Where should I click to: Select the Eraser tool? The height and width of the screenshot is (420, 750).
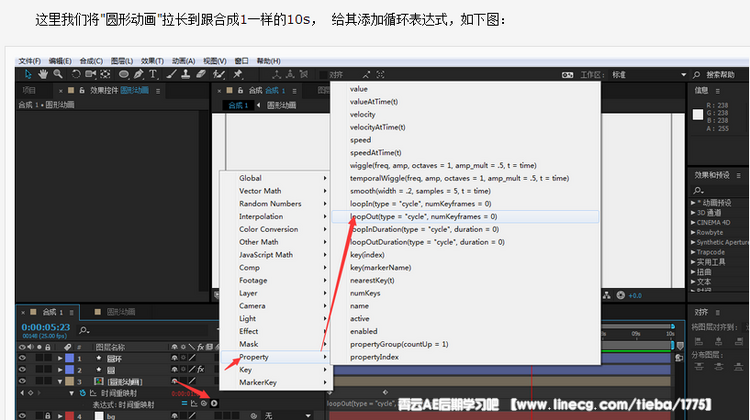pos(201,74)
